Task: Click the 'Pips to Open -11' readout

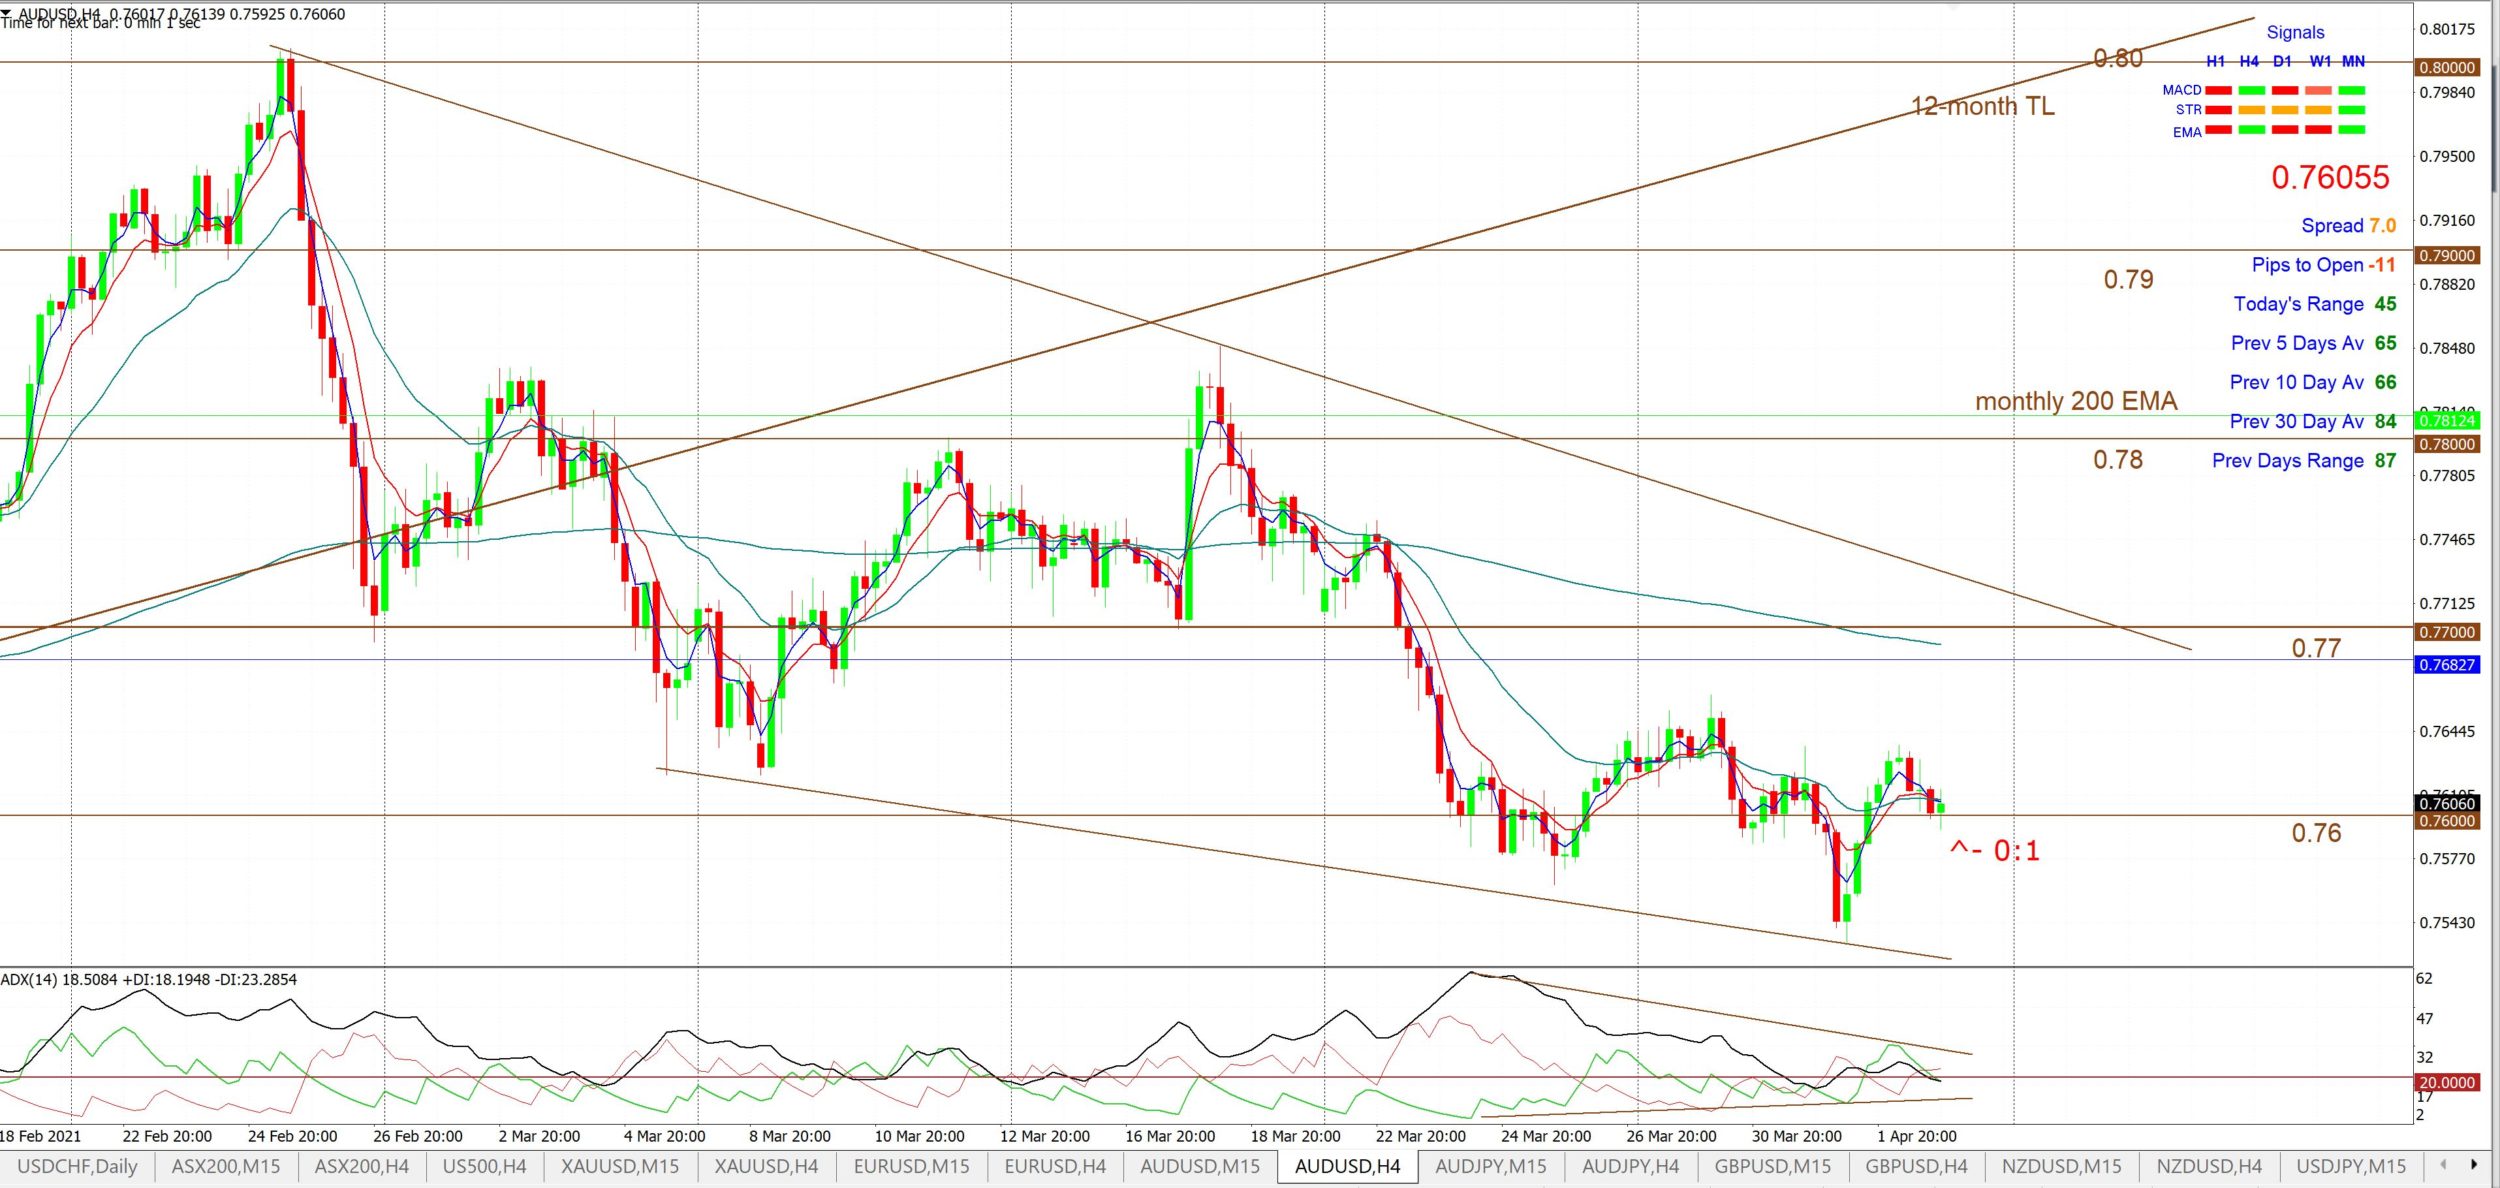Action: pyautogui.click(x=2324, y=265)
